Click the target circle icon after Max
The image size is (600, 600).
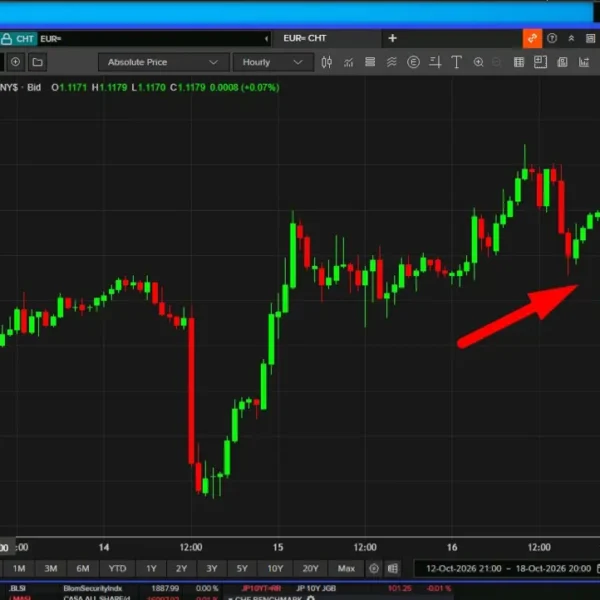[x=374, y=568]
